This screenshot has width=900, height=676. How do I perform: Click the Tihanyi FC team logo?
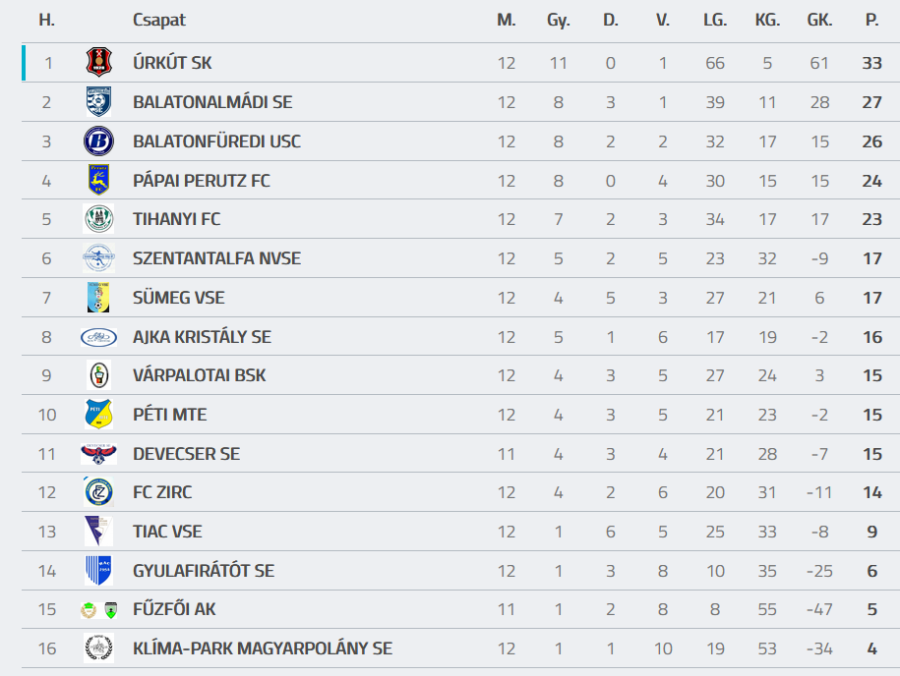[98, 219]
